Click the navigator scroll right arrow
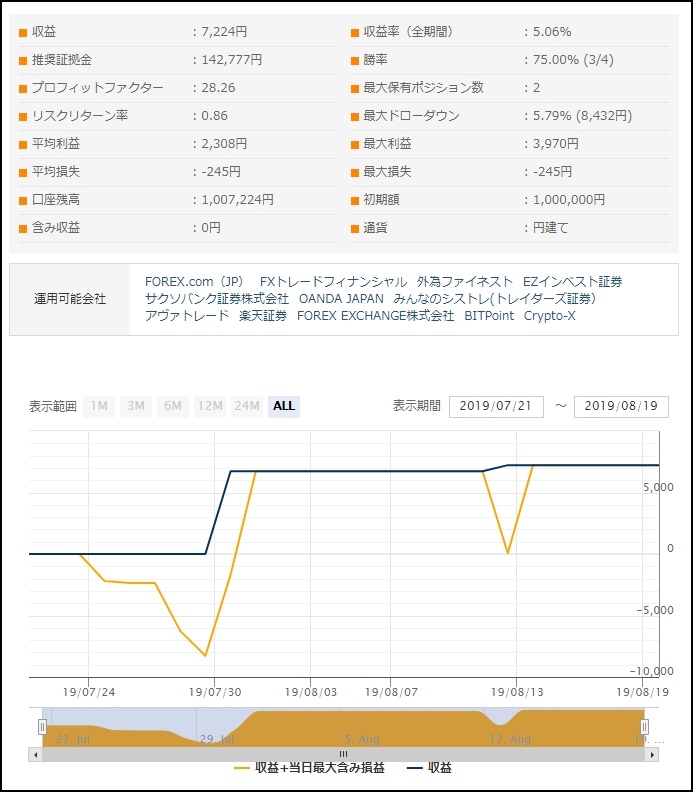Screen dimensions: 693x792 click(x=652, y=755)
